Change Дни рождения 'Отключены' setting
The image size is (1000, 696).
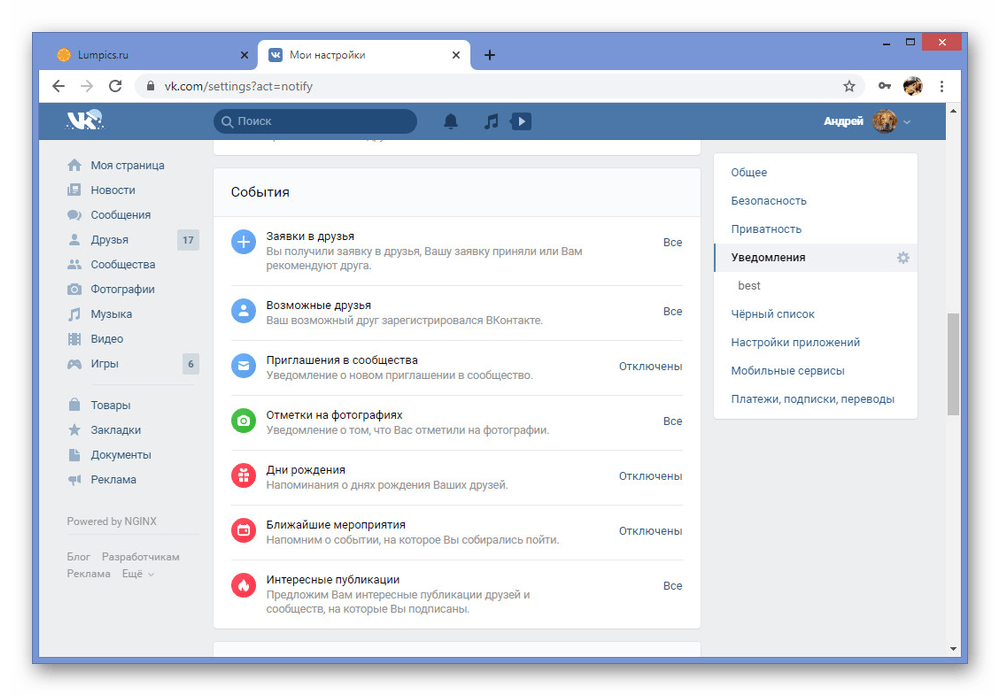click(x=651, y=476)
